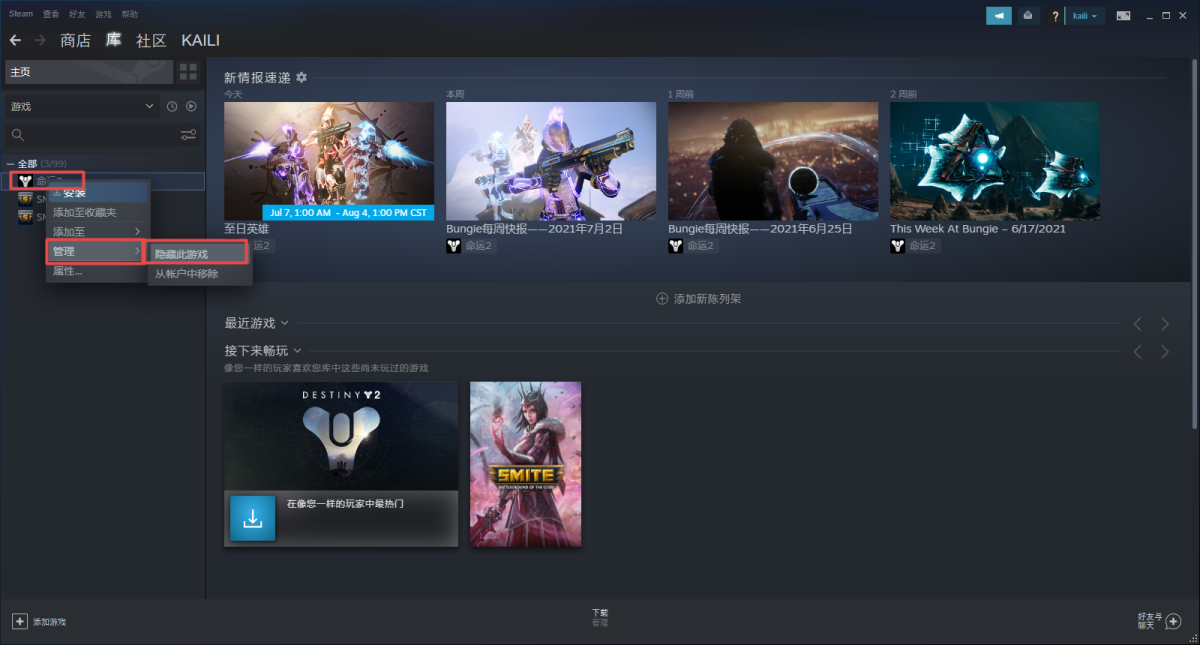Click the '2 周前' date label
Screen dimensions: 1200x645
point(904,93)
